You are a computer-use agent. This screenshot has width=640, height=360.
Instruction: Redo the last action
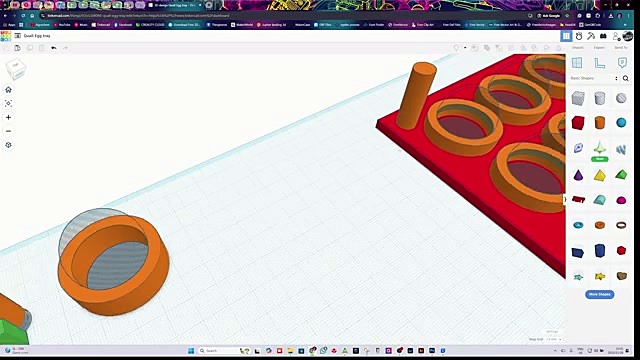pos(65,48)
